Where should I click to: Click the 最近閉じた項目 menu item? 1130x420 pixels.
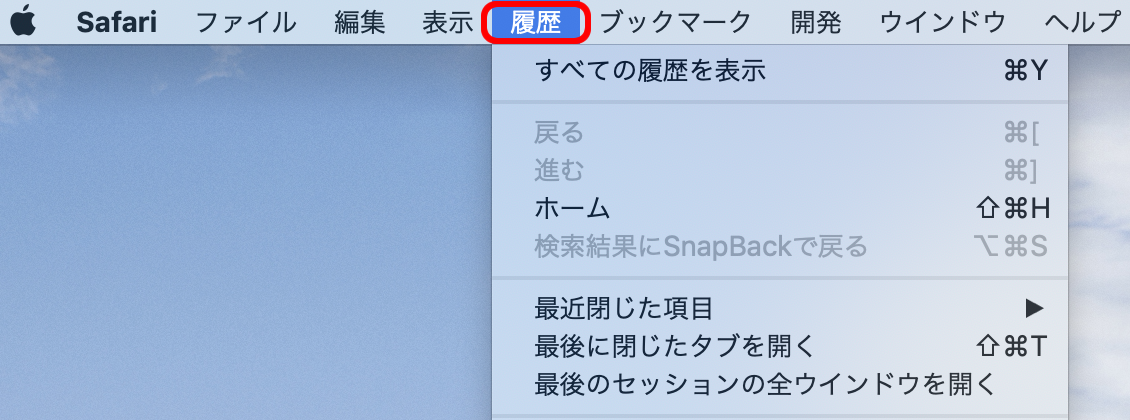(780, 308)
